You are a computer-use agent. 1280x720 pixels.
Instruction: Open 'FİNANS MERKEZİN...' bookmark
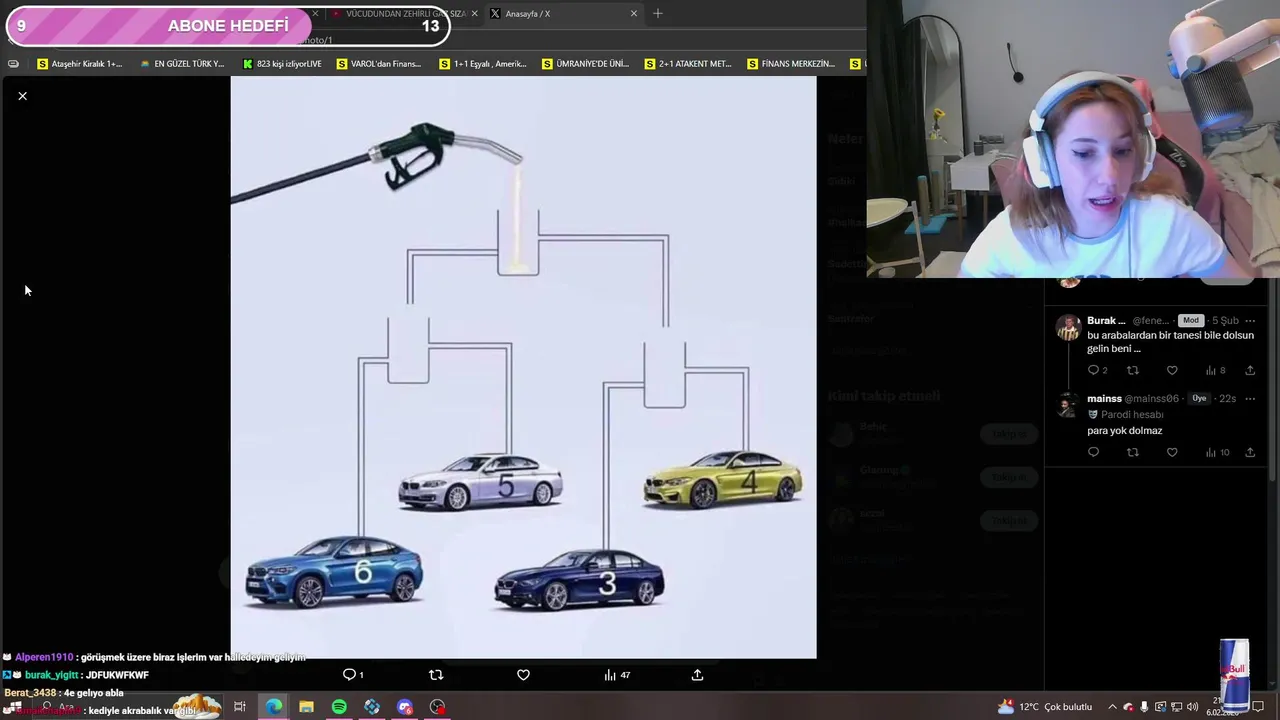790,64
